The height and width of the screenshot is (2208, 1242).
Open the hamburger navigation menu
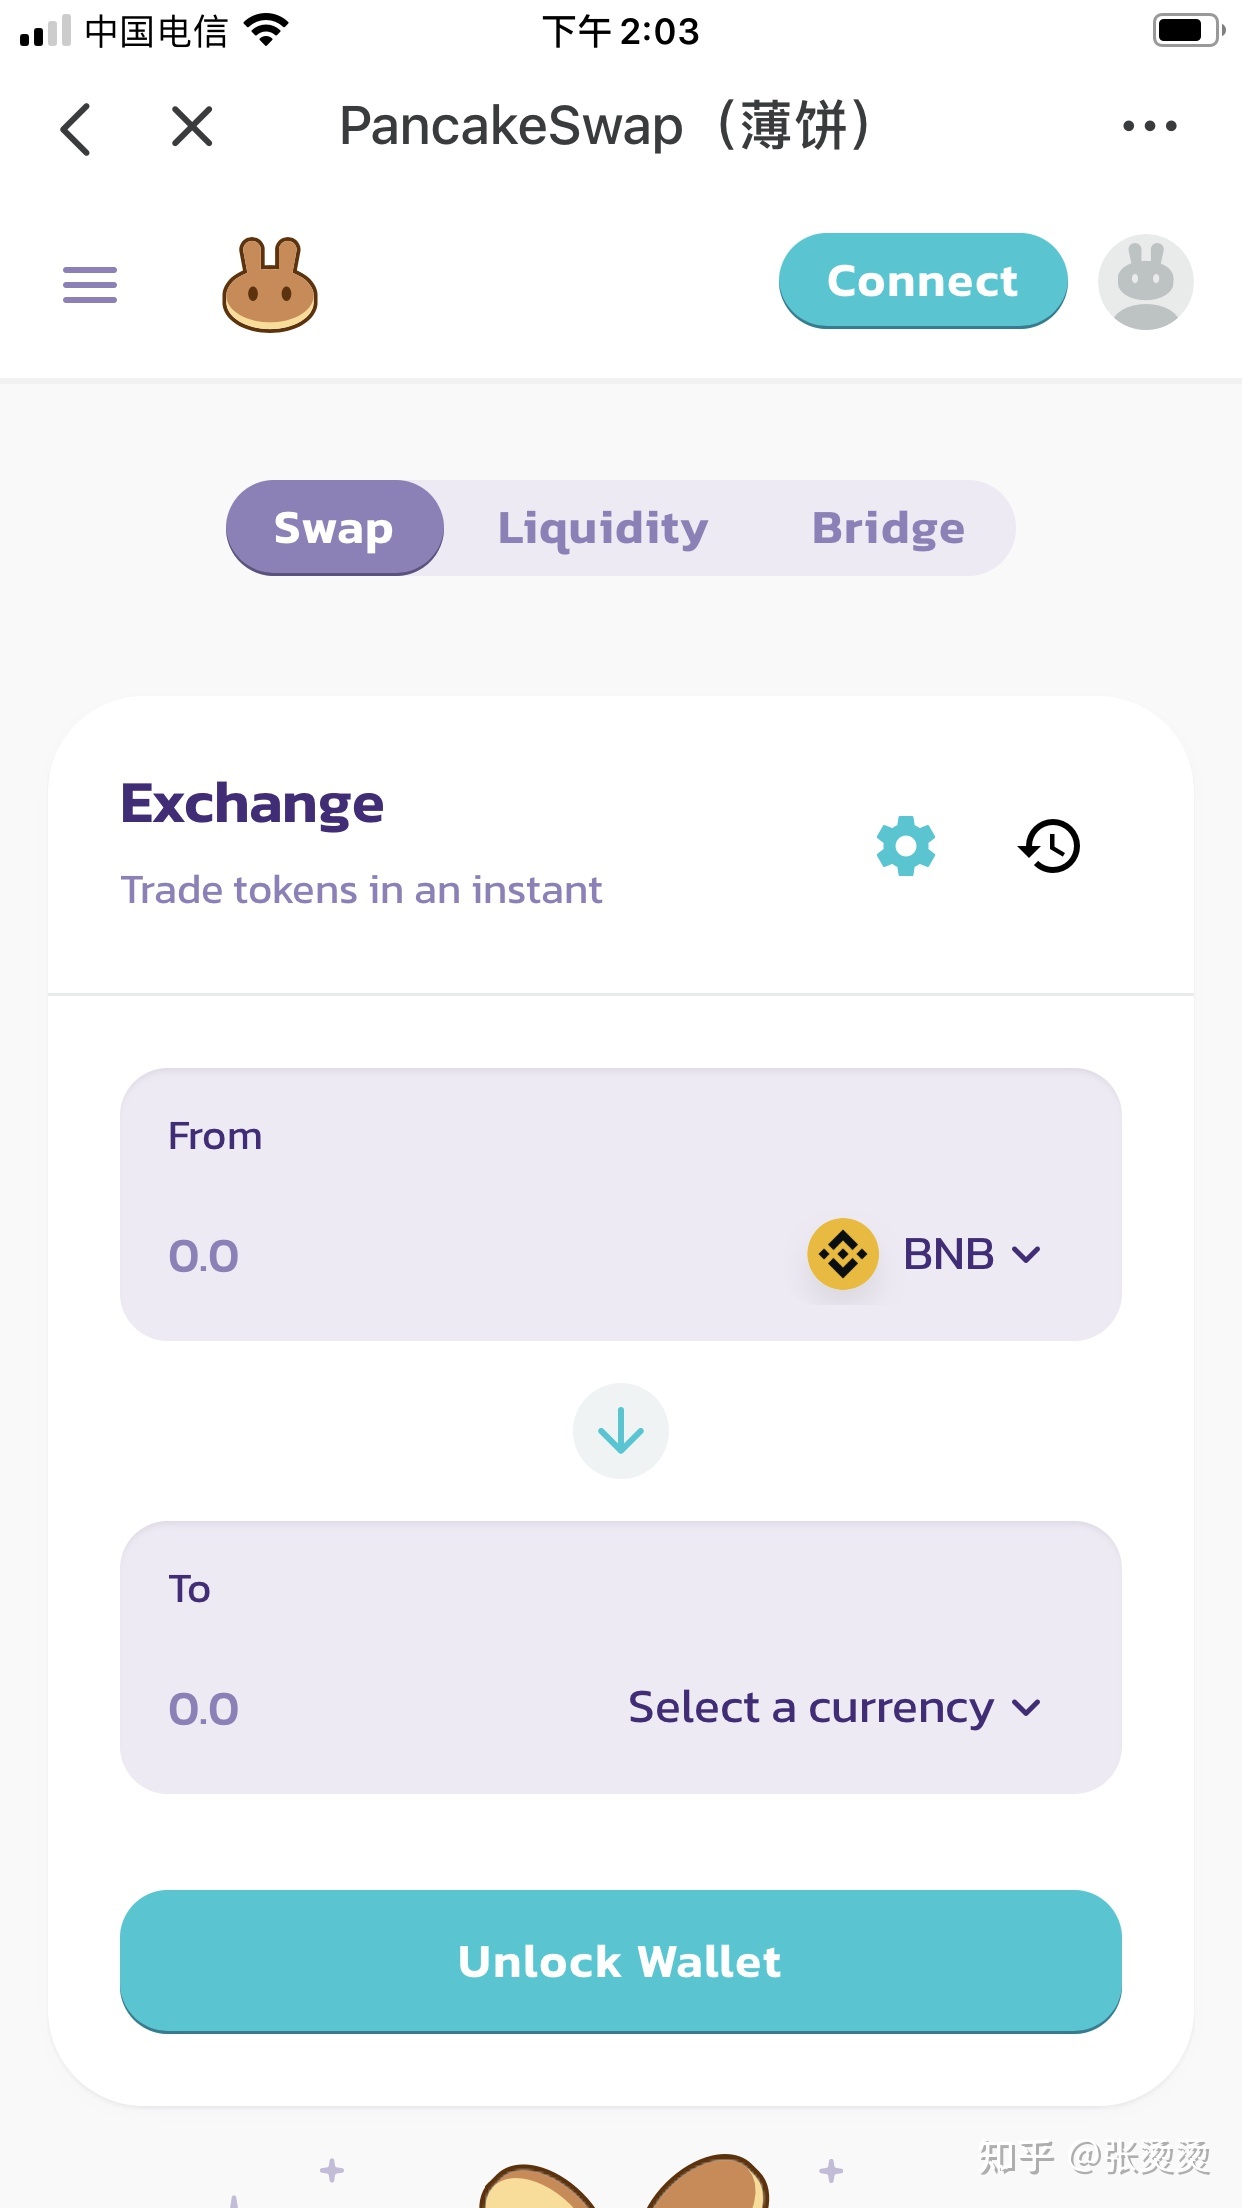90,285
